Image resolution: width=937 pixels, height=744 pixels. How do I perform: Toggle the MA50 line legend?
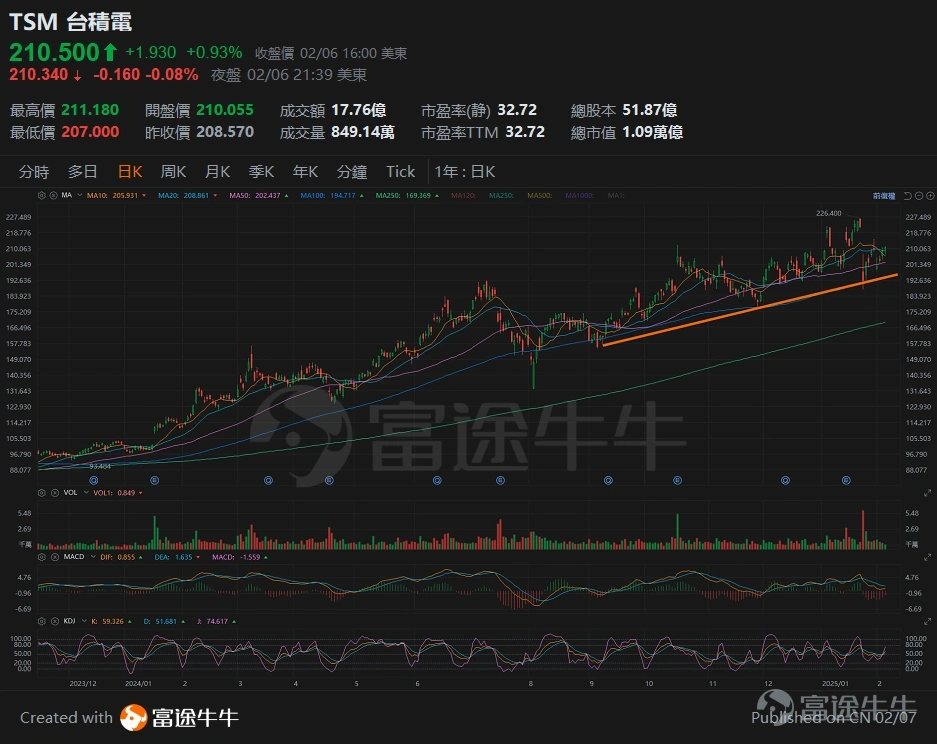click(x=259, y=195)
